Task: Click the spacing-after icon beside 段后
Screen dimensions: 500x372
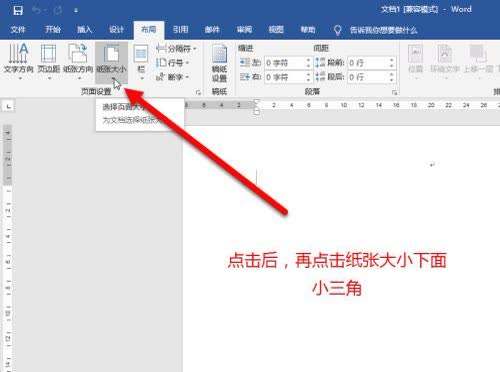Action: 320,77
